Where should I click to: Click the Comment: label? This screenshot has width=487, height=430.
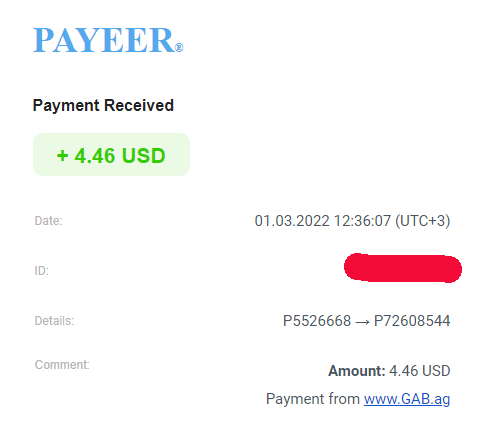[x=62, y=365]
